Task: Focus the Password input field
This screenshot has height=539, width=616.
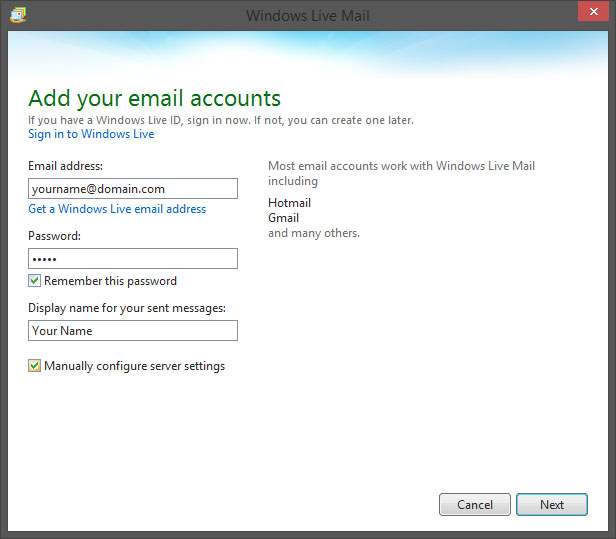Action: pyautogui.click(x=133, y=258)
